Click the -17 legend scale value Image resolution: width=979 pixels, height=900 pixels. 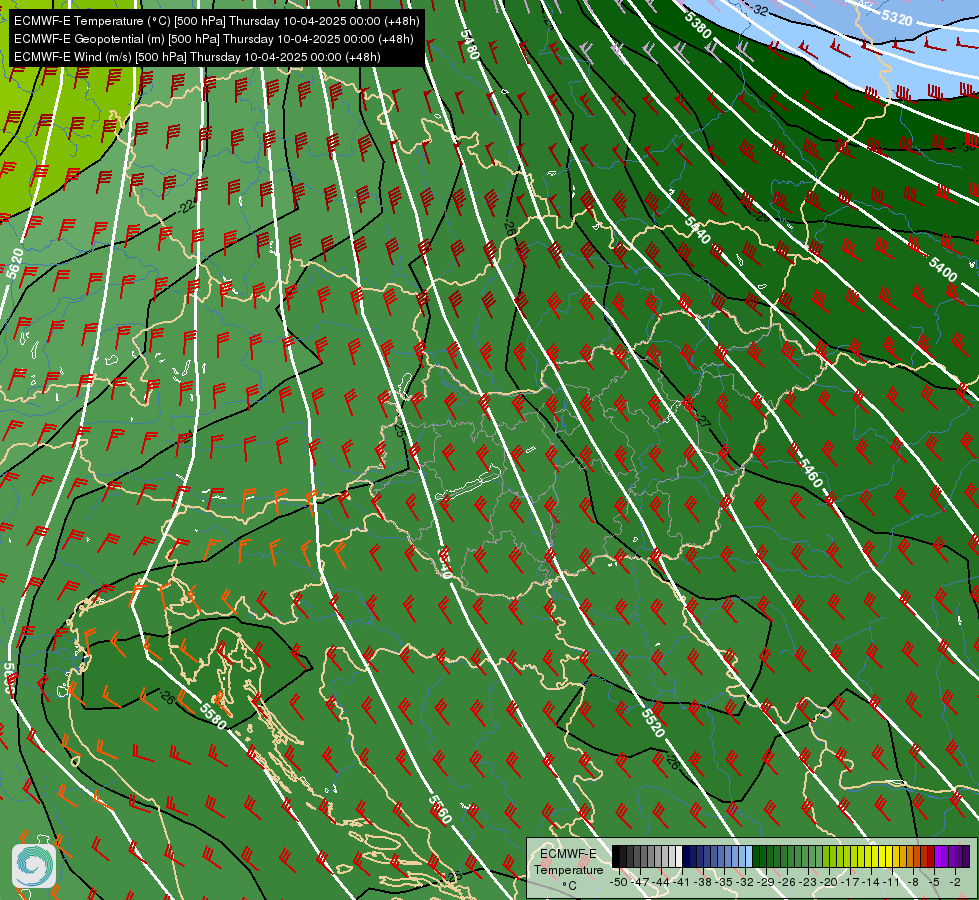click(x=850, y=882)
